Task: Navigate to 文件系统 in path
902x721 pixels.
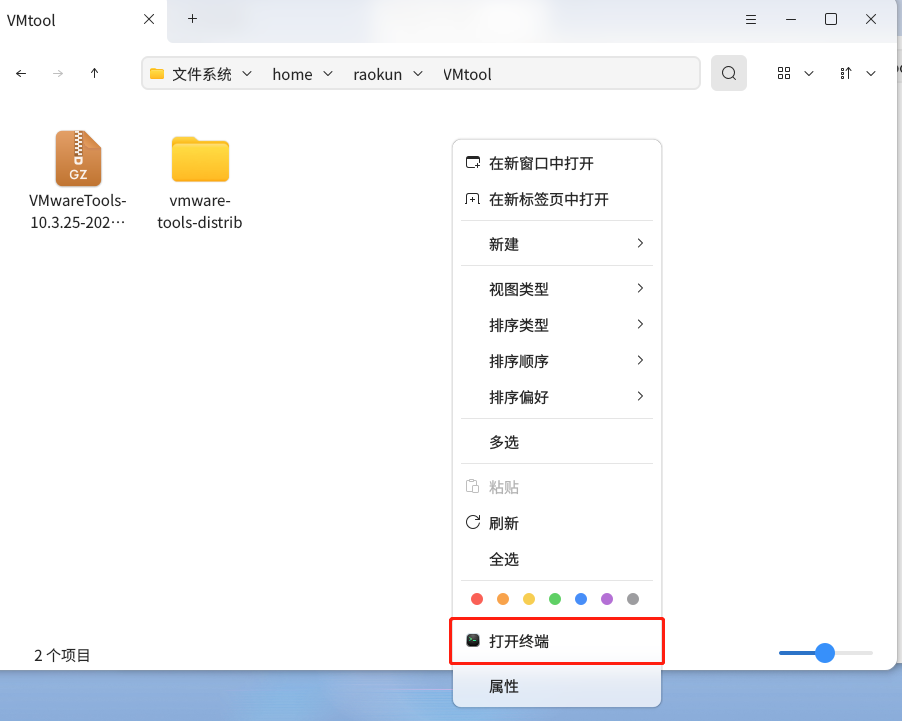Action: coord(202,74)
